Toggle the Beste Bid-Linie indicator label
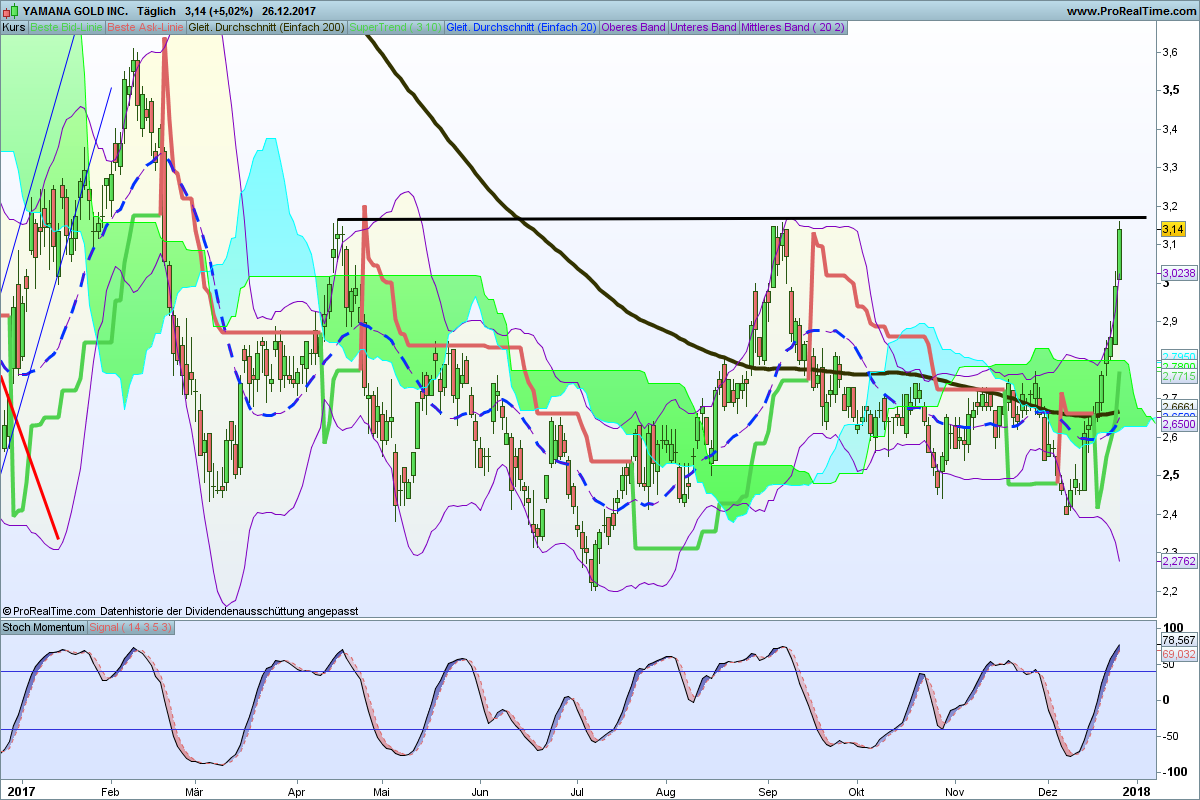 point(65,27)
